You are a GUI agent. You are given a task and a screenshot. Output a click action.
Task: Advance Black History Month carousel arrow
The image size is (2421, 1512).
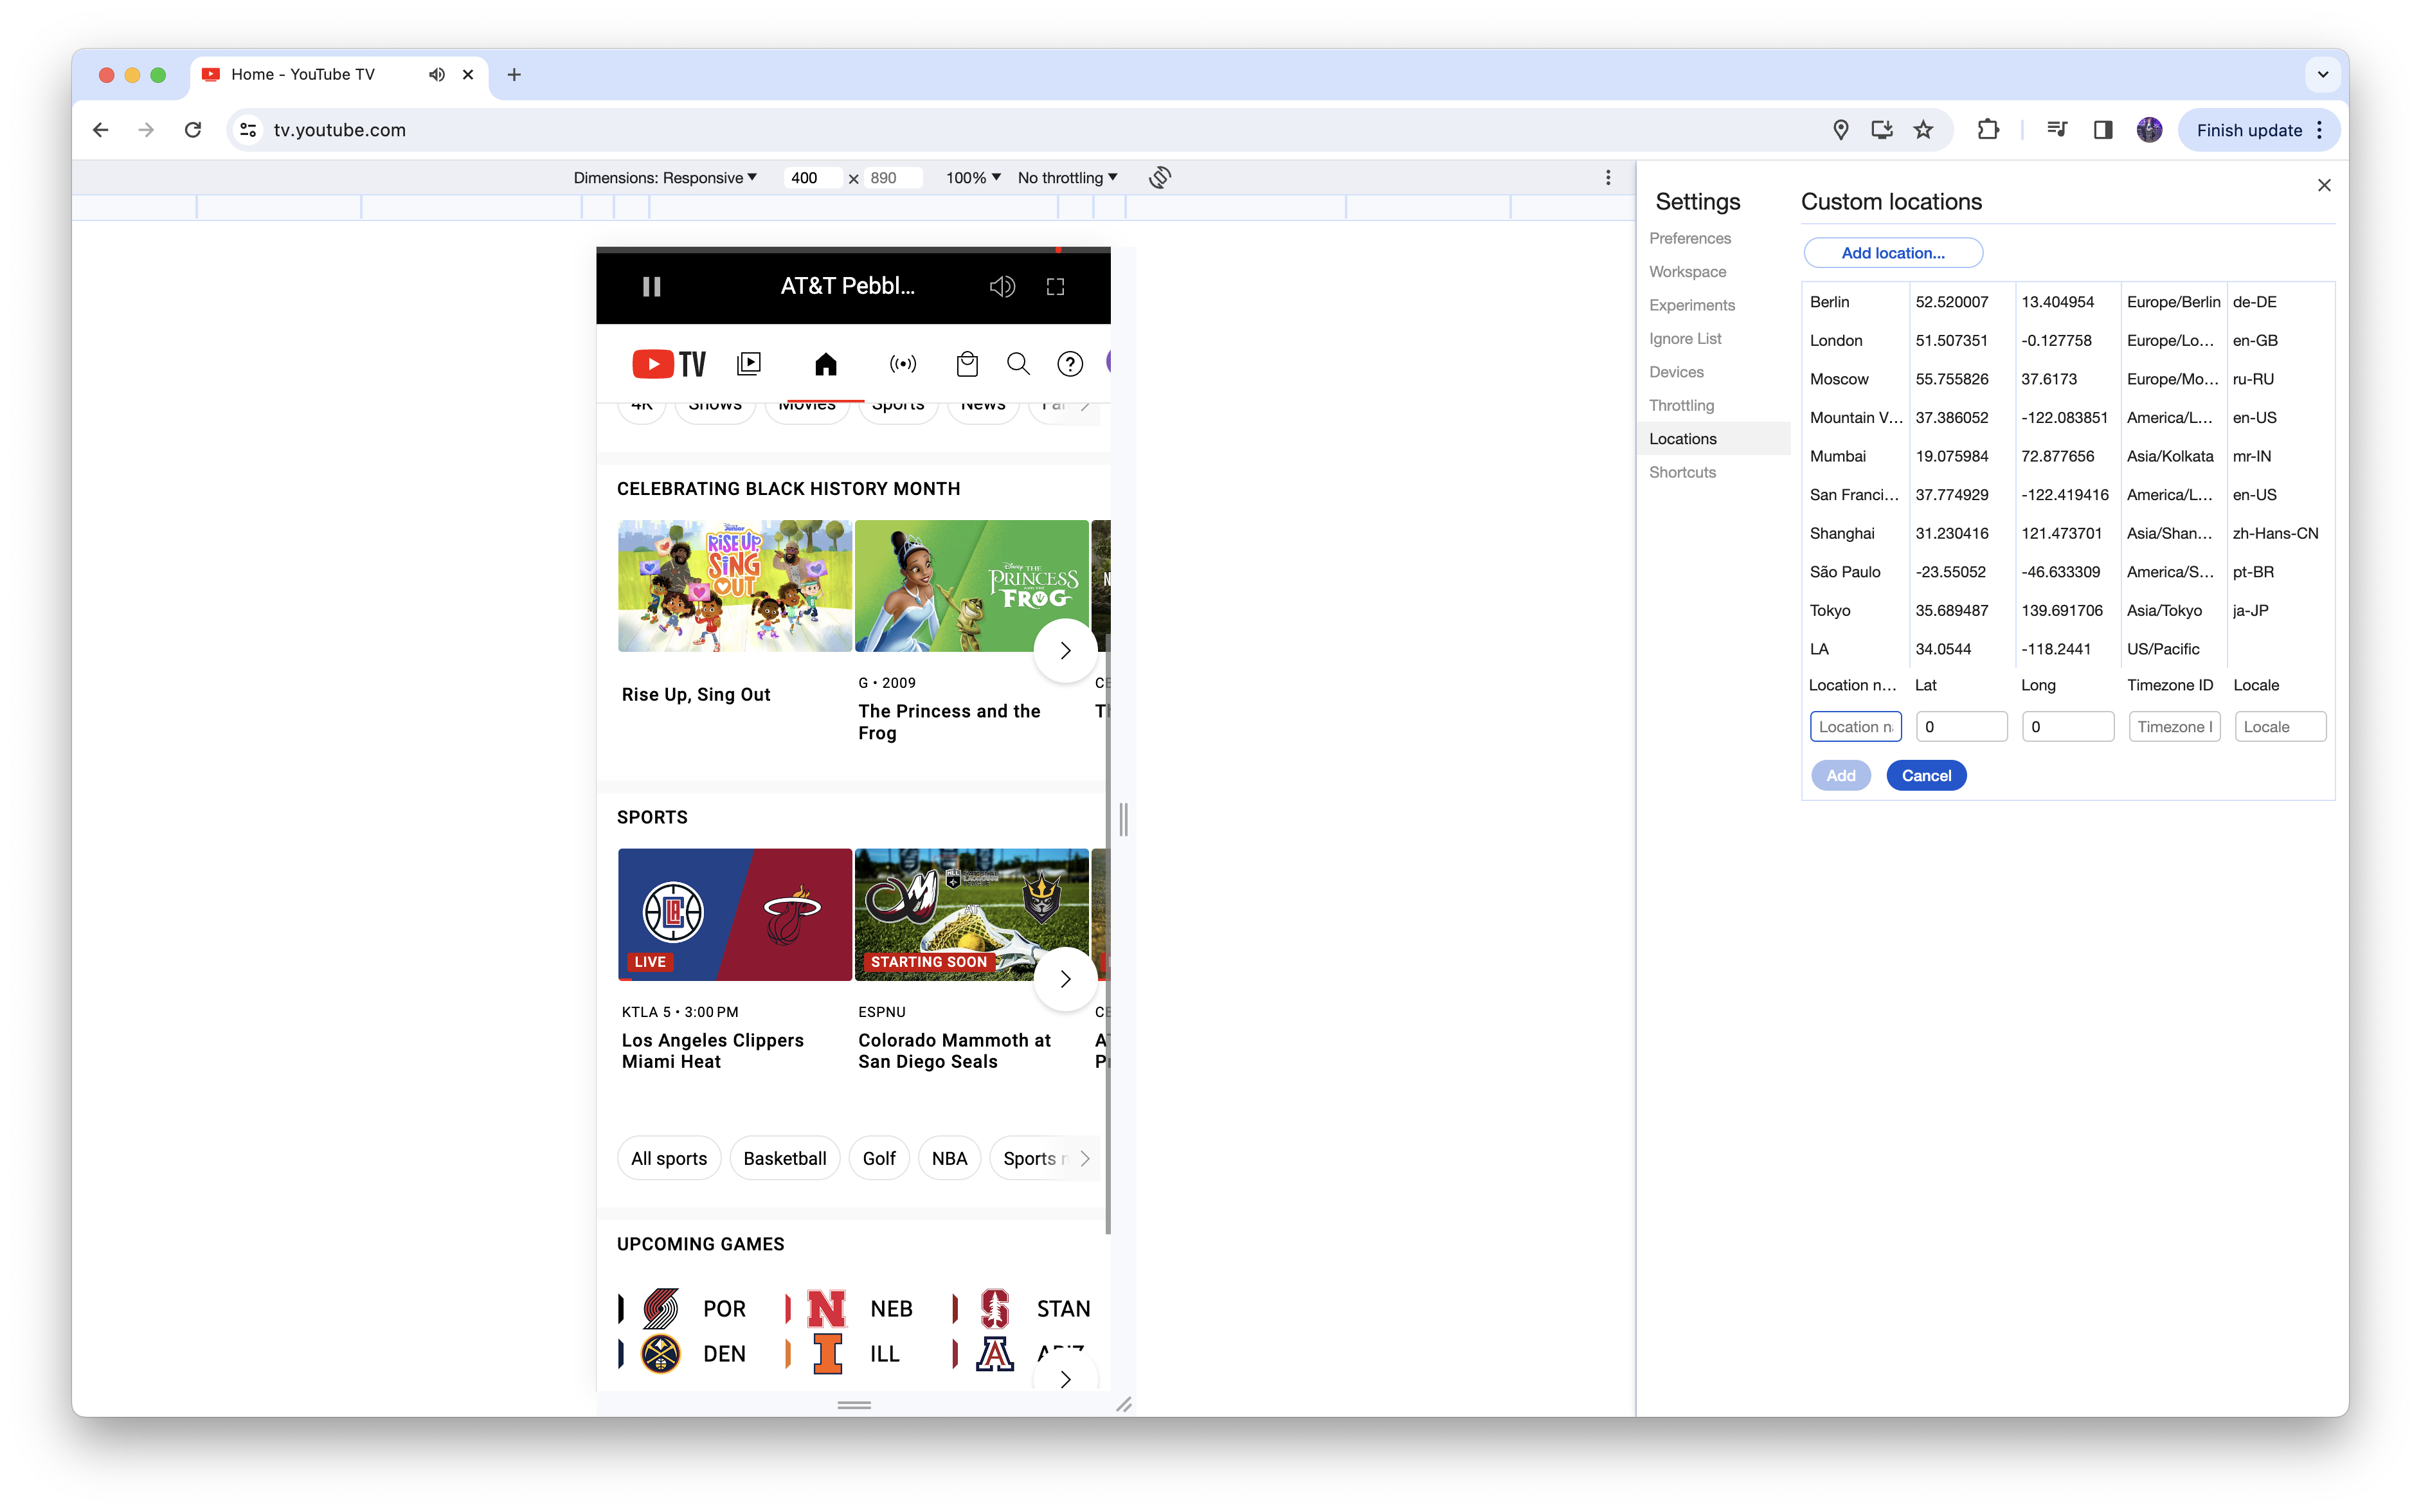[x=1065, y=651]
